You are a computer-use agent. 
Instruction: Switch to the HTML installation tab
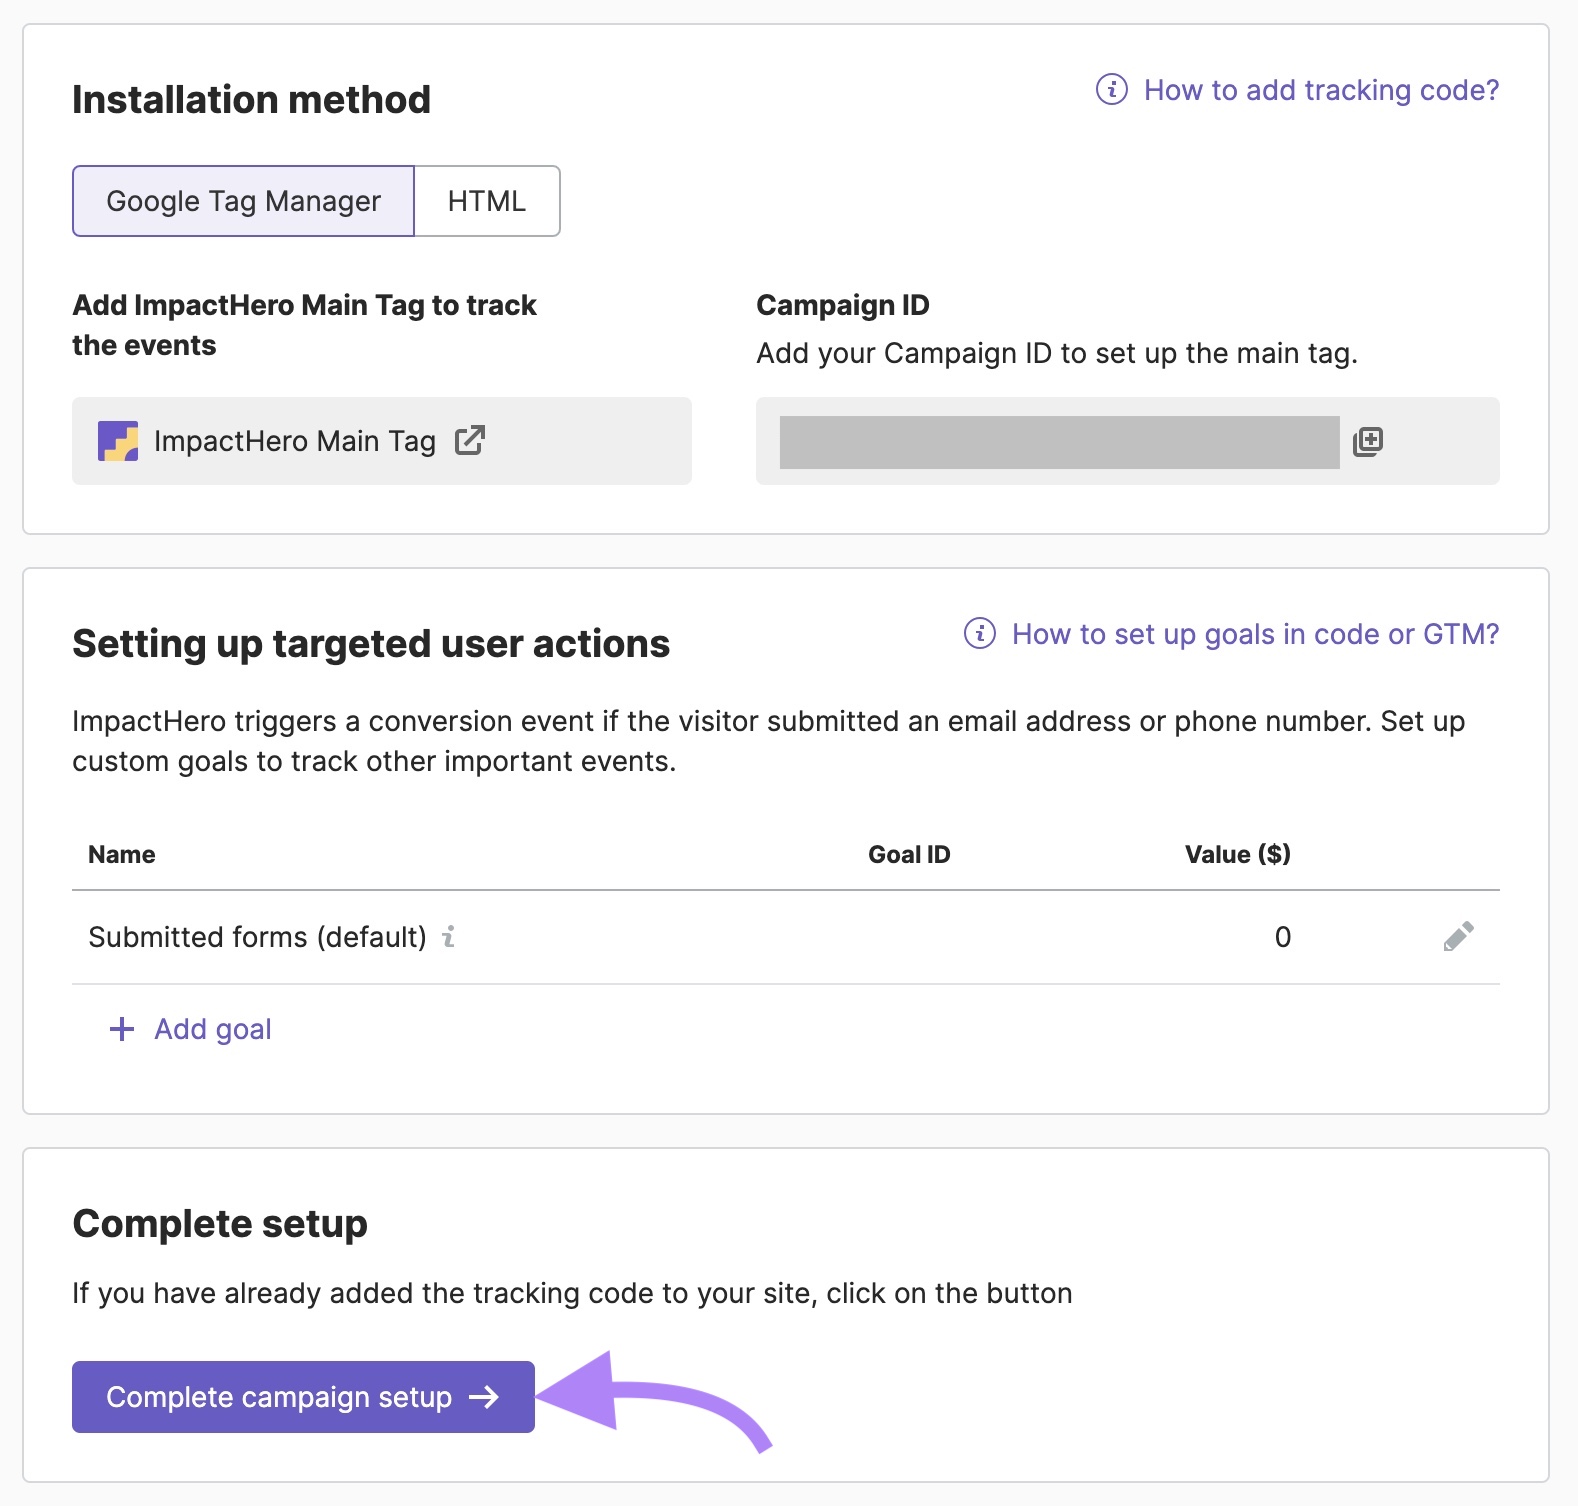487,200
